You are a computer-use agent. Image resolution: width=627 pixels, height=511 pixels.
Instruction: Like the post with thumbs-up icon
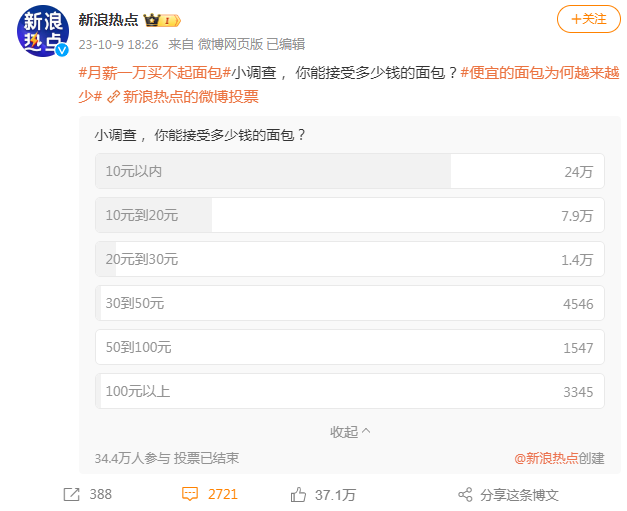click(297, 494)
